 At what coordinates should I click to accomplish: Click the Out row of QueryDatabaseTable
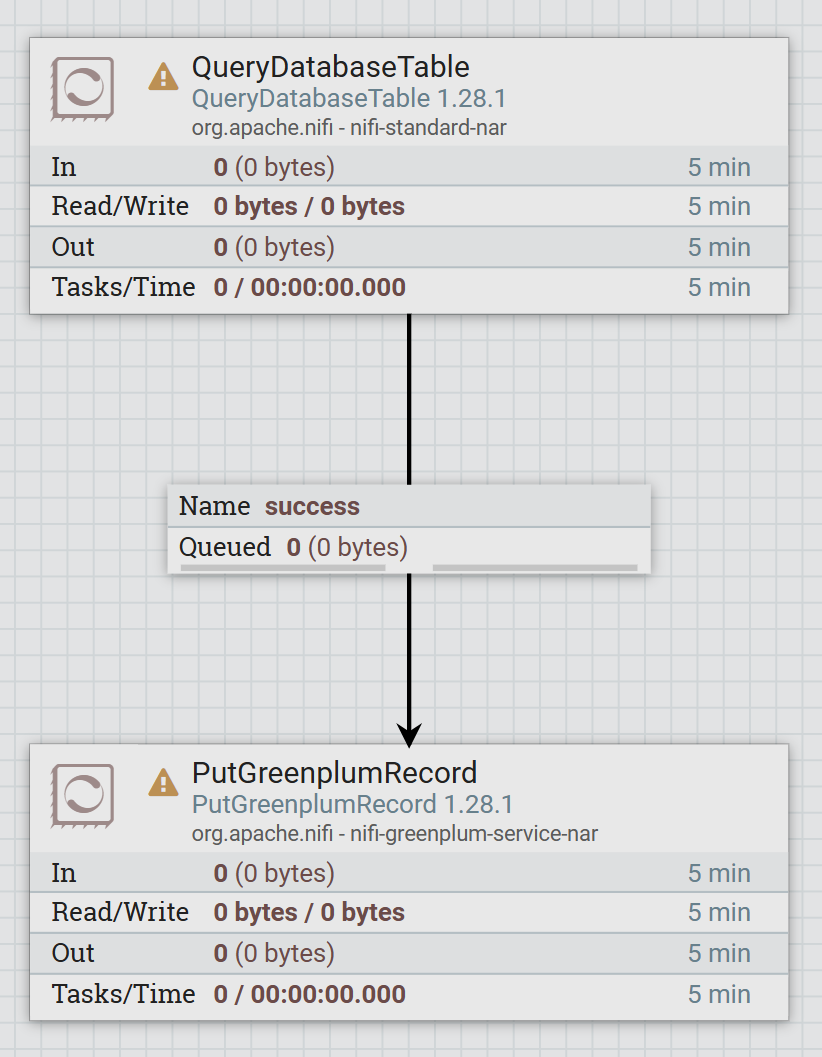tap(409, 247)
